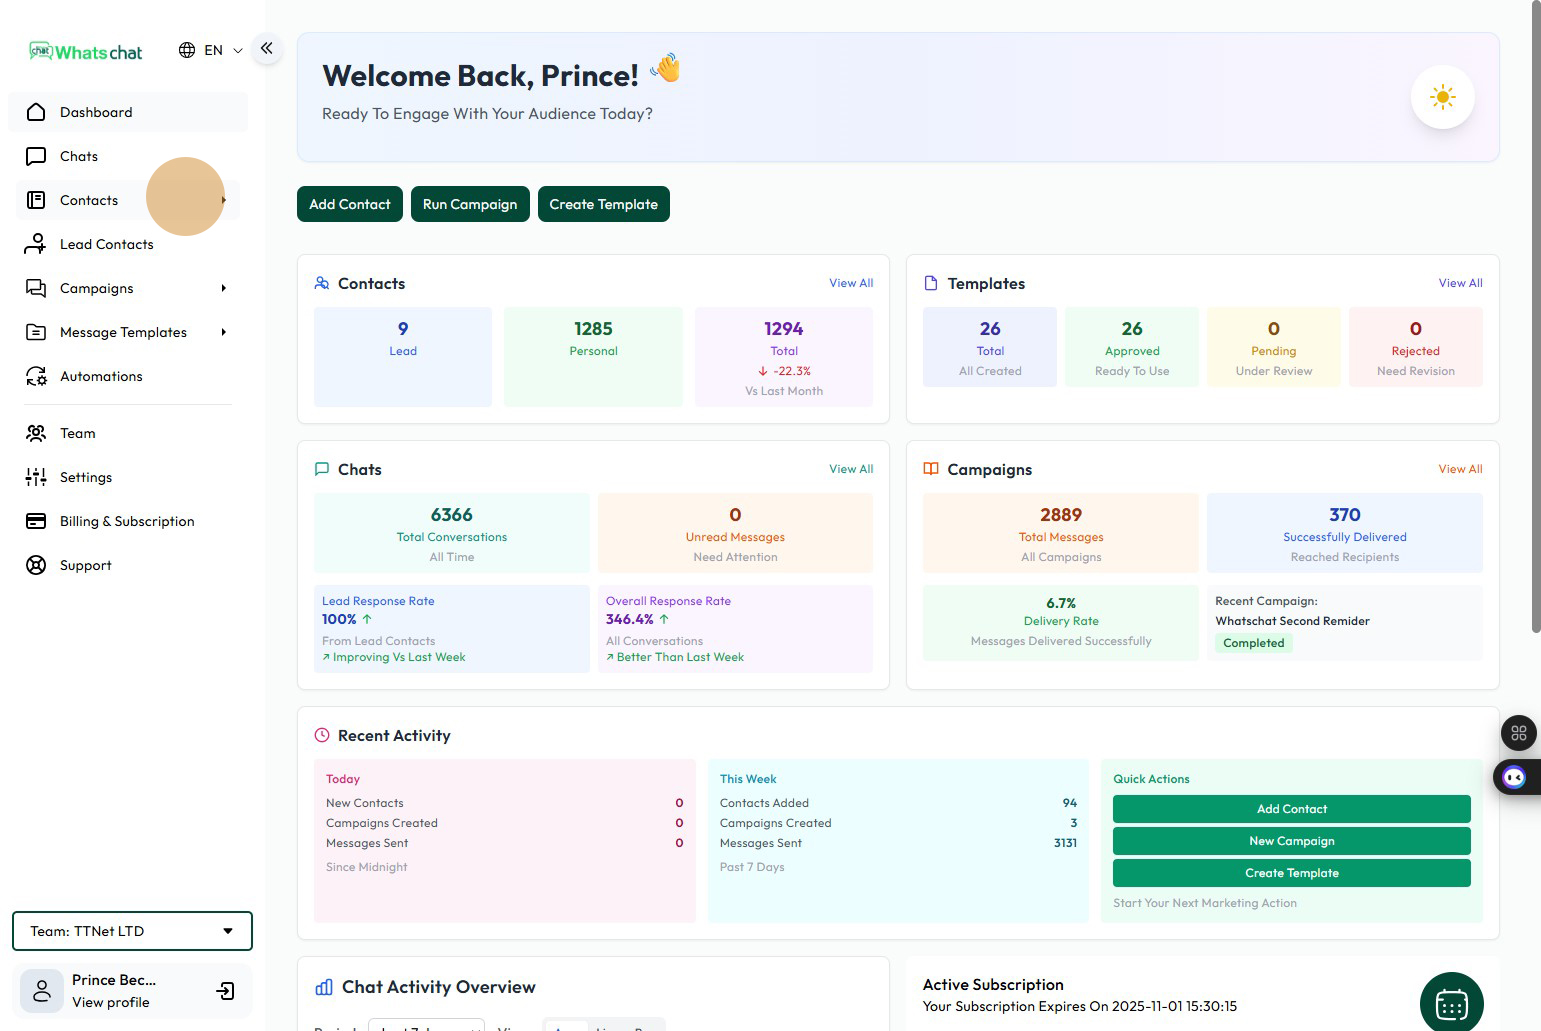Open the calendar icon in Active Subscription
Image resolution: width=1541 pixels, height=1031 pixels.
[x=1451, y=1003]
